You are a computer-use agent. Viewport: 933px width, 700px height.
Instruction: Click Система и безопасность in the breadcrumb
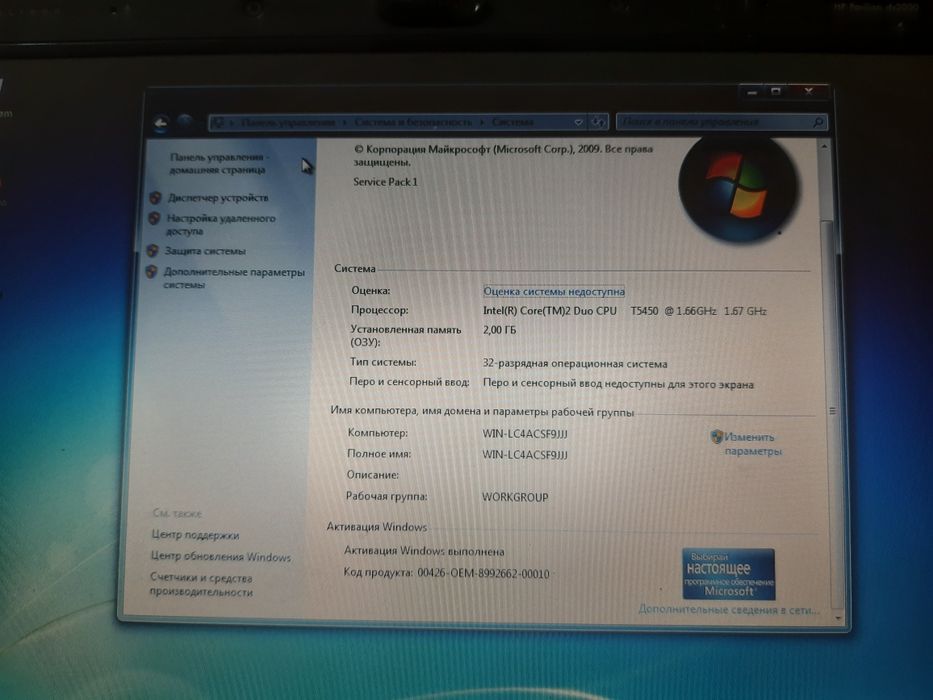point(413,122)
